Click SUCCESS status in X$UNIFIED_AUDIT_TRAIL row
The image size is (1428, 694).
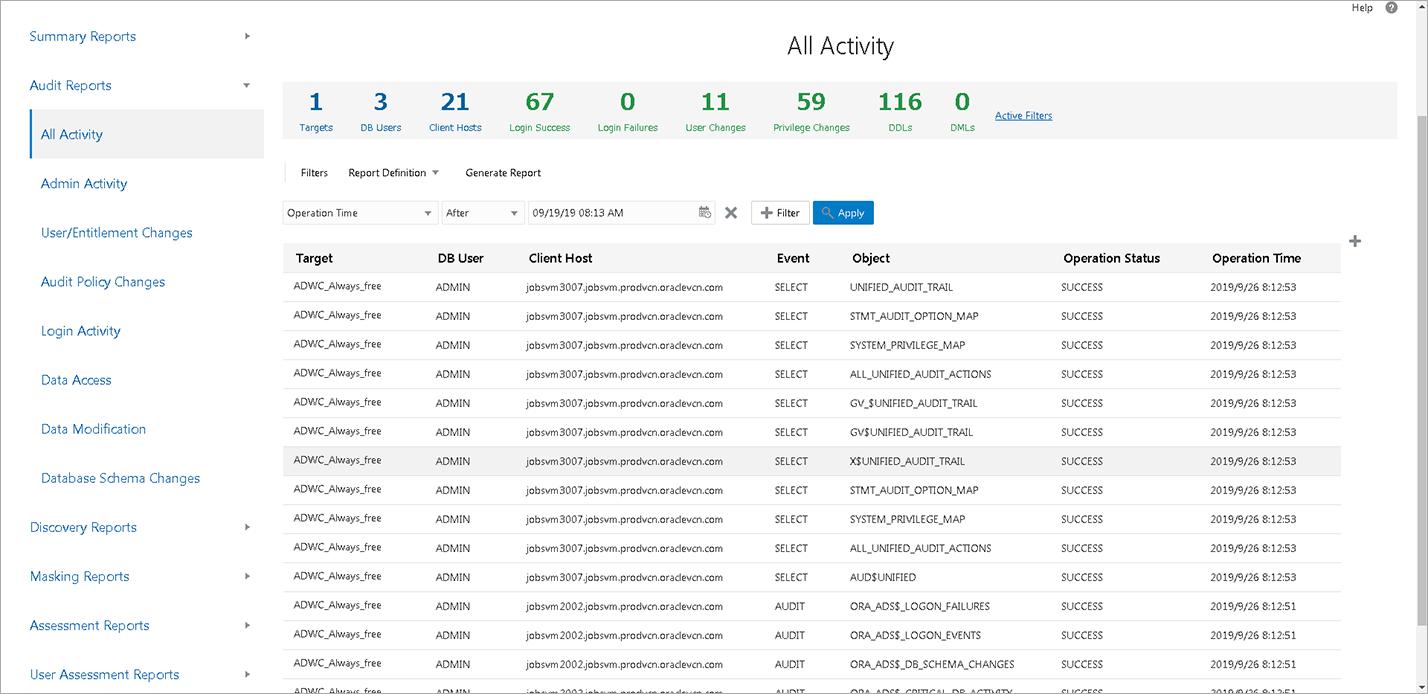[x=1082, y=461]
